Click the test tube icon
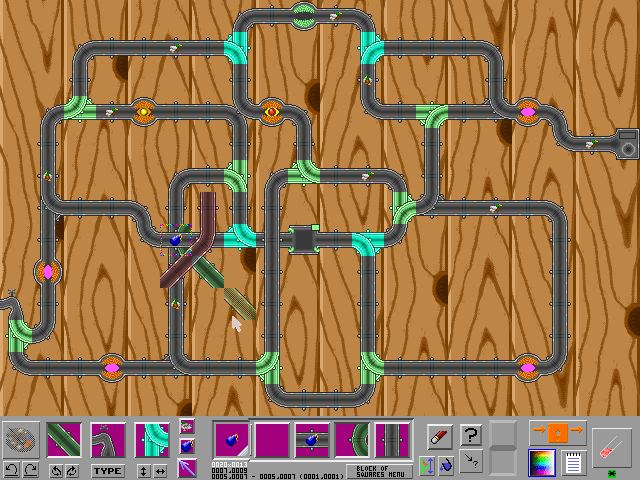The image size is (640, 480). click(x=612, y=443)
